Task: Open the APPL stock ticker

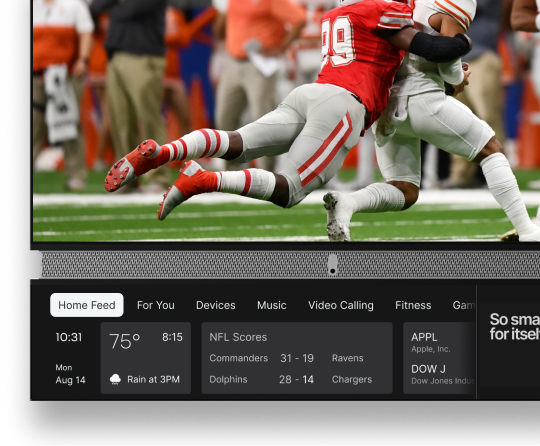Action: (424, 337)
